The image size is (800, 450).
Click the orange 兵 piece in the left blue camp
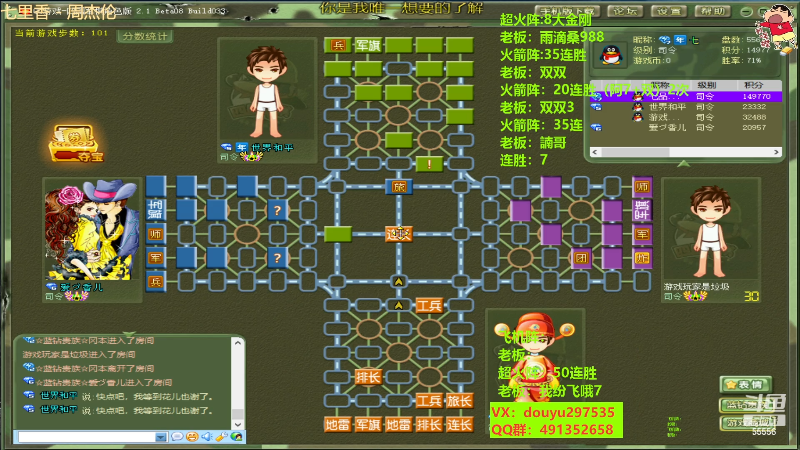tap(156, 281)
